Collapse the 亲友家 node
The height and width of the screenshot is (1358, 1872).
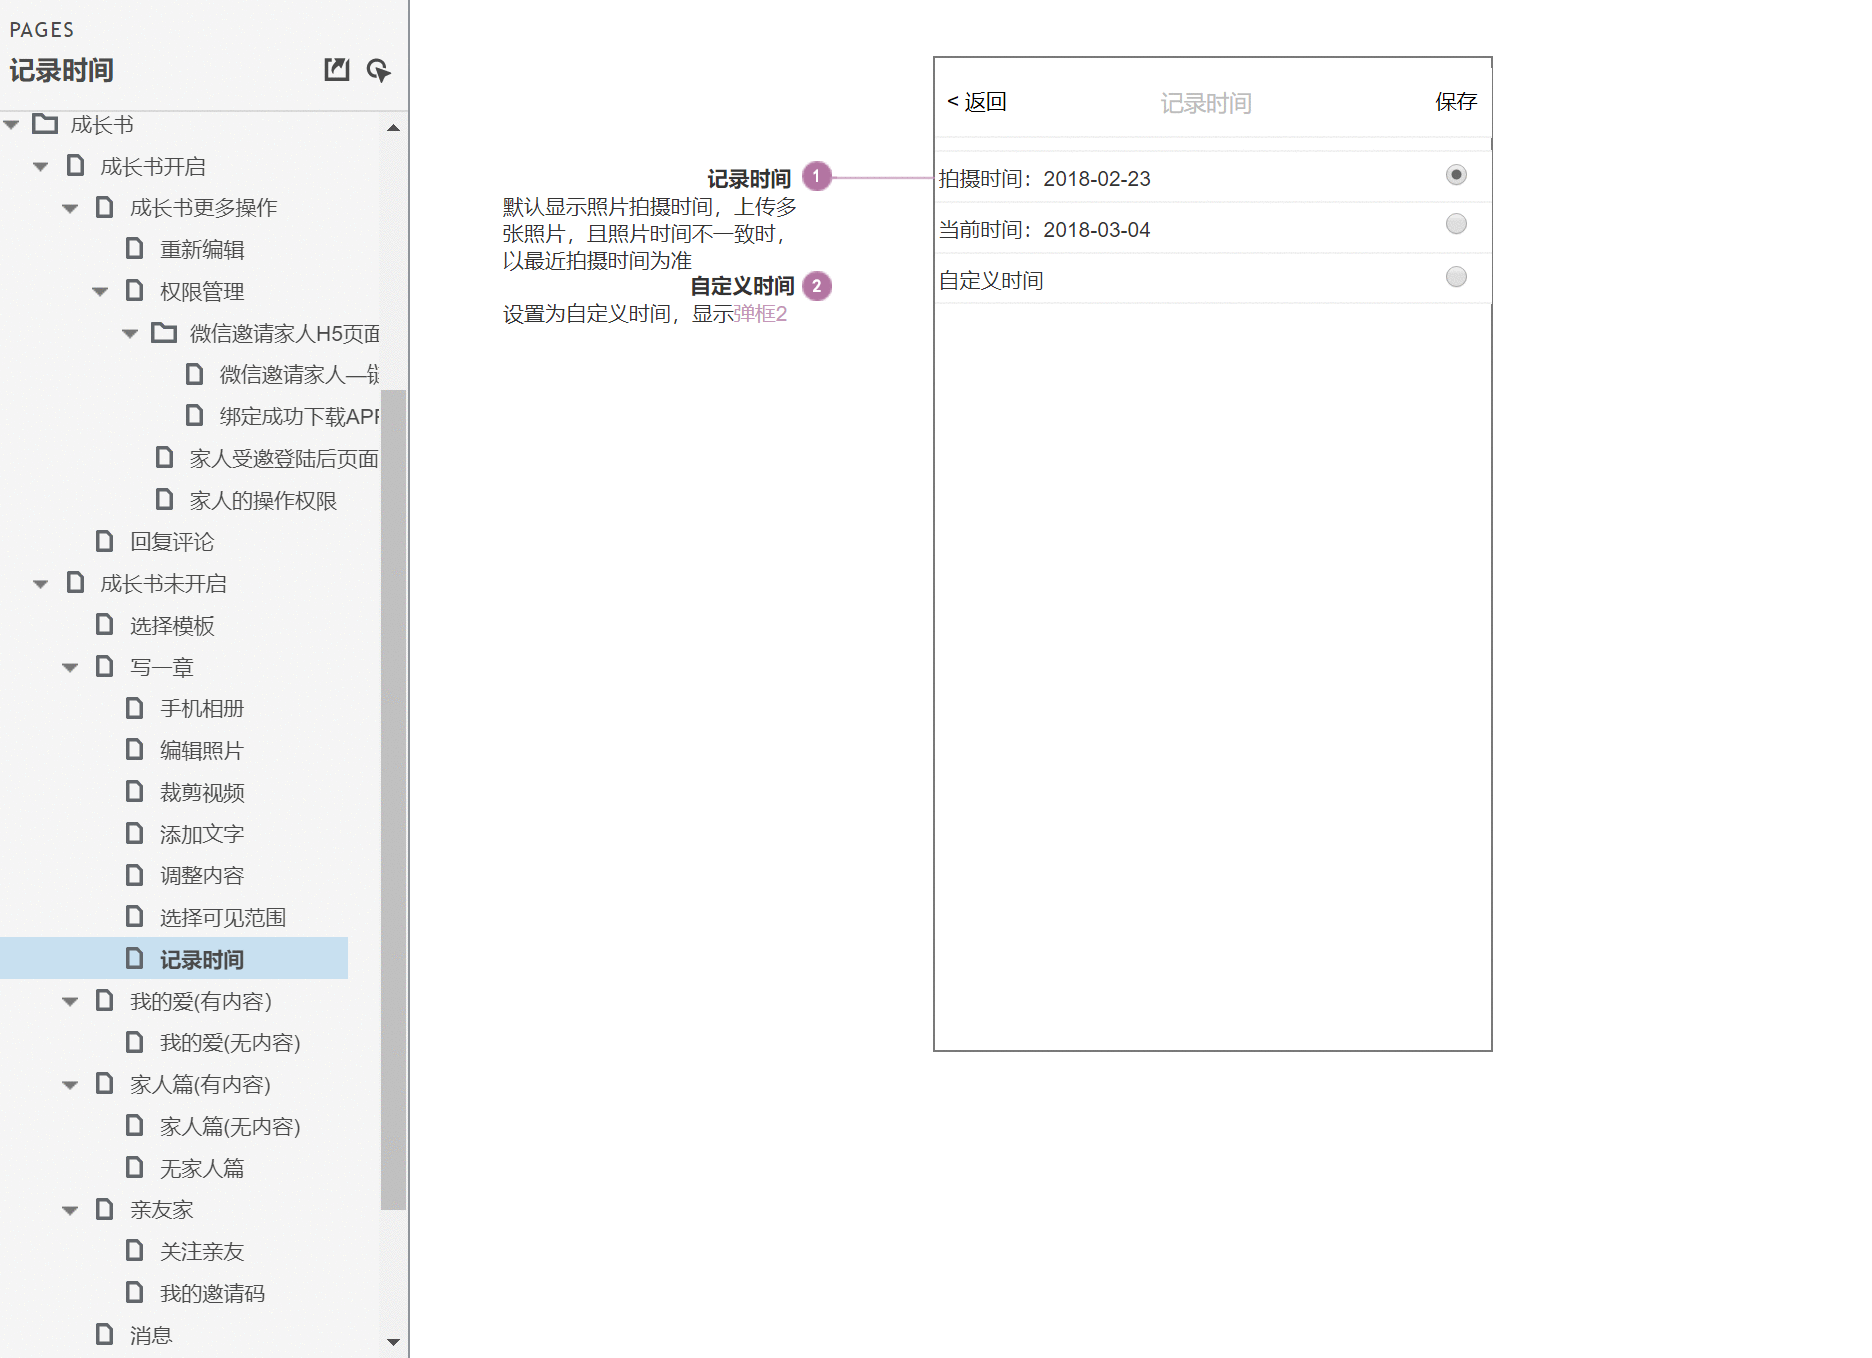[x=71, y=1211]
